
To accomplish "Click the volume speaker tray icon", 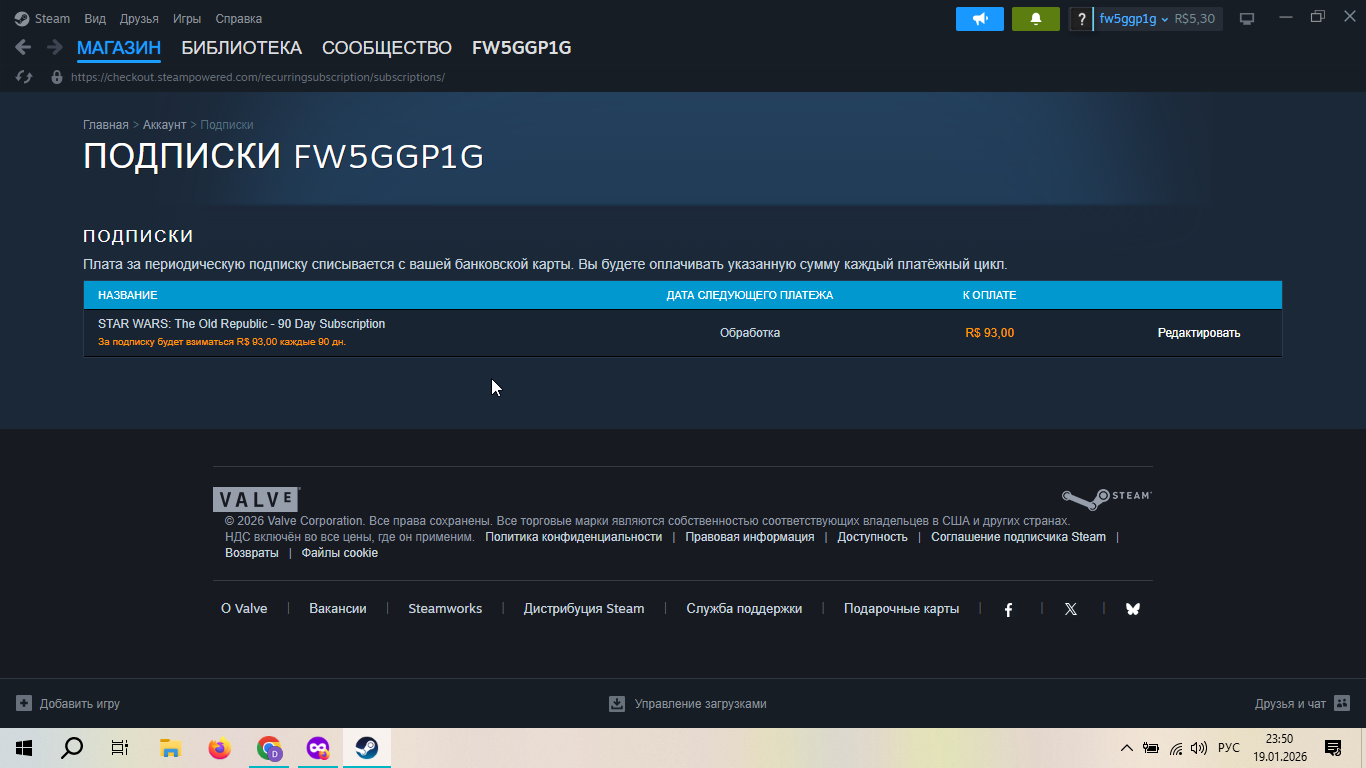I will 1199,748.
